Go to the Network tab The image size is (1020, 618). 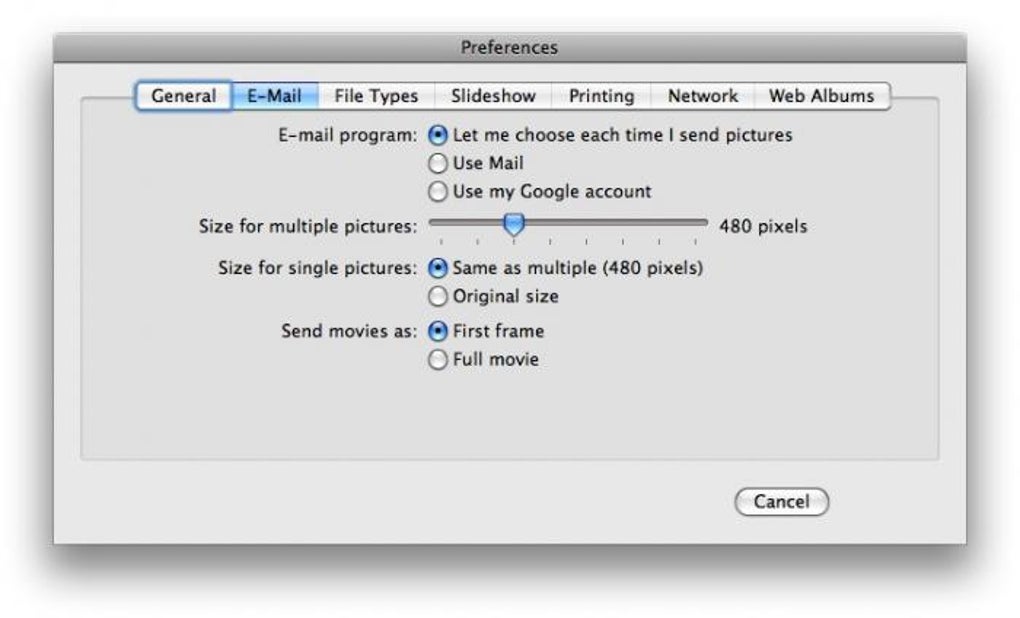point(703,96)
